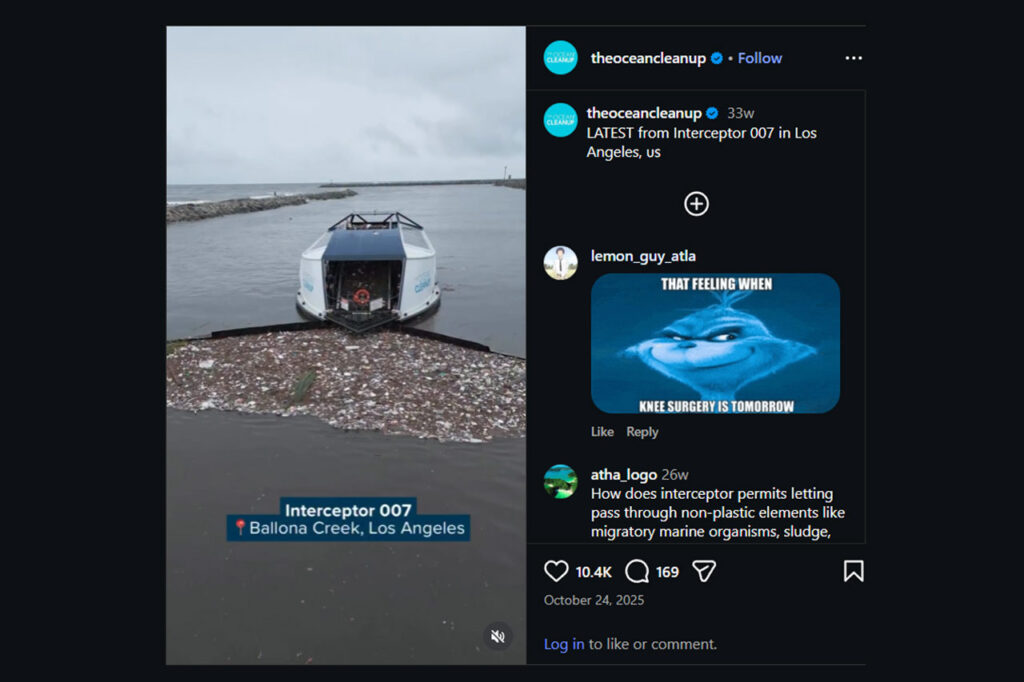Reply to lemon_guy_atla's comment
This screenshot has width=1024, height=682.
pyautogui.click(x=642, y=432)
